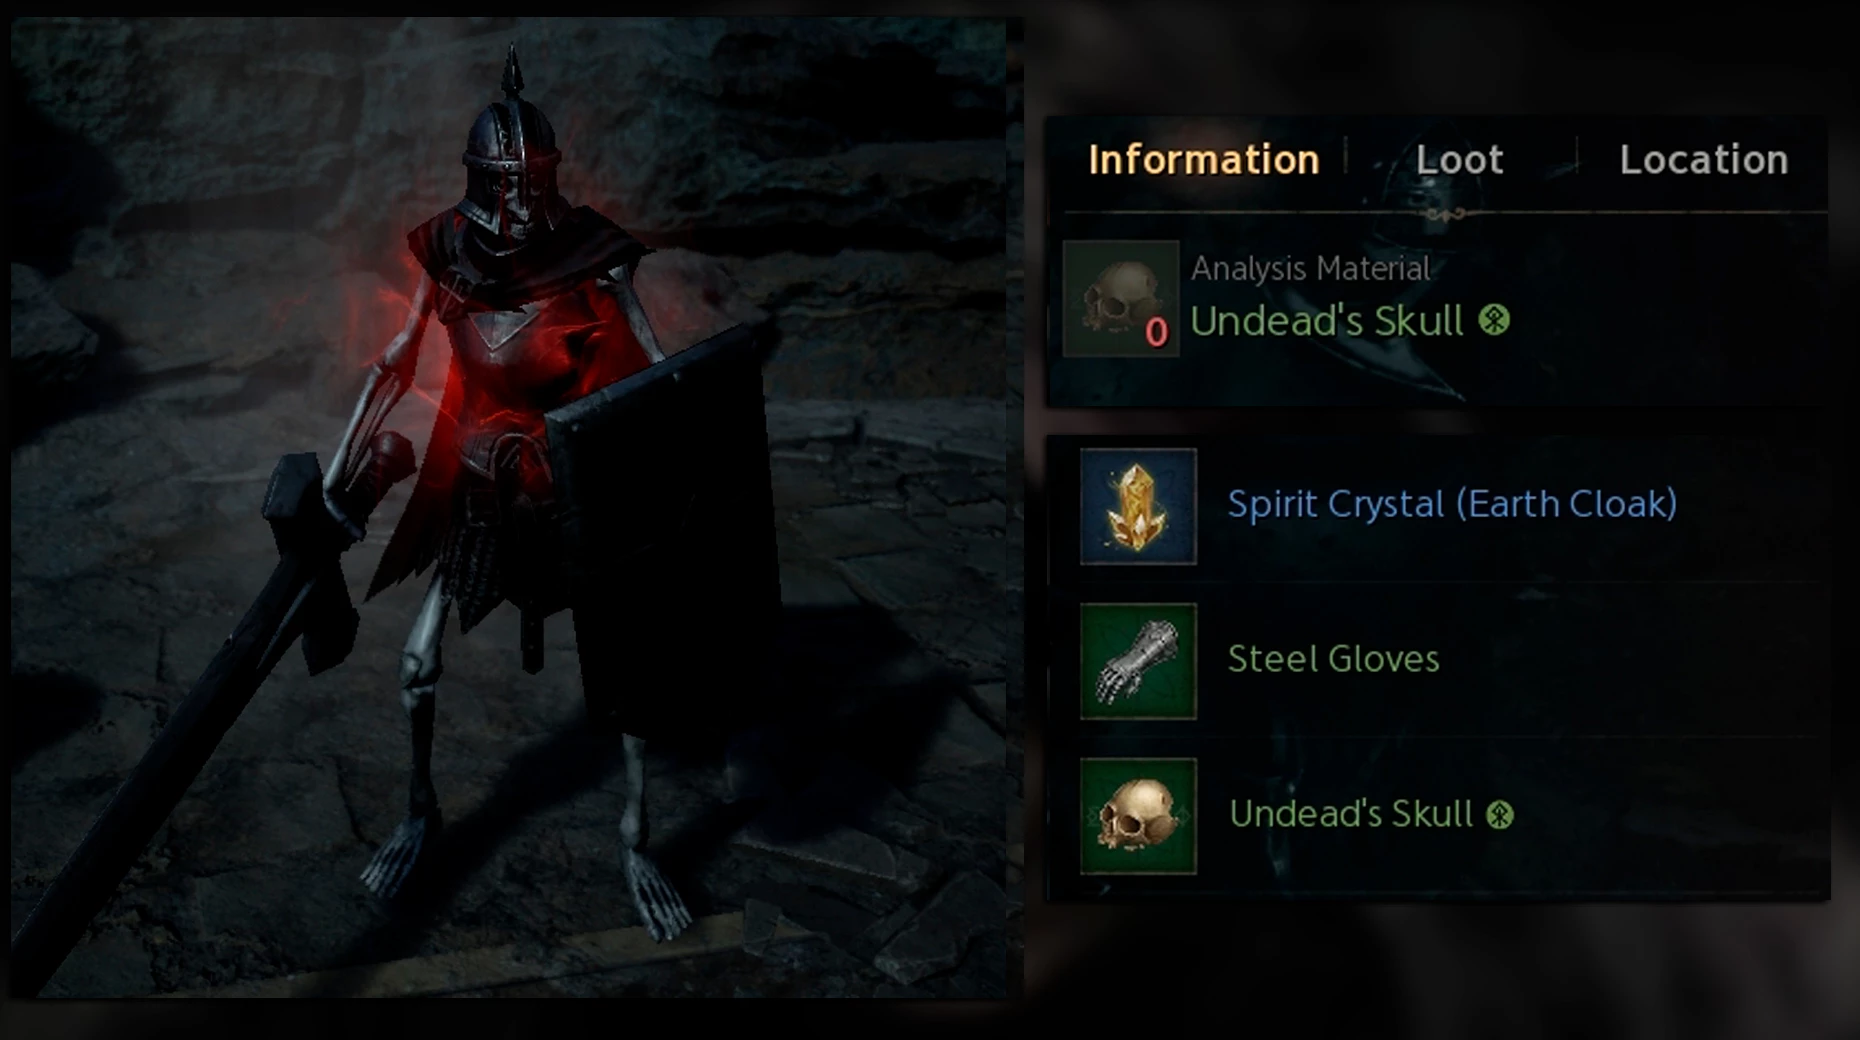Image resolution: width=1860 pixels, height=1040 pixels.
Task: Select the Spirit Crystal (Earth Cloak) text
Action: [1452, 504]
